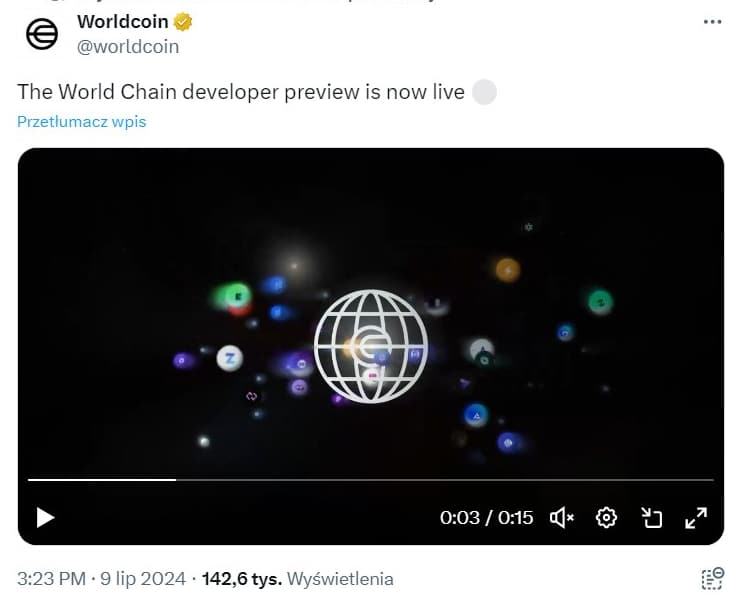Open video settings gear icon
Viewport: 738px width, 598px height.
click(x=606, y=518)
